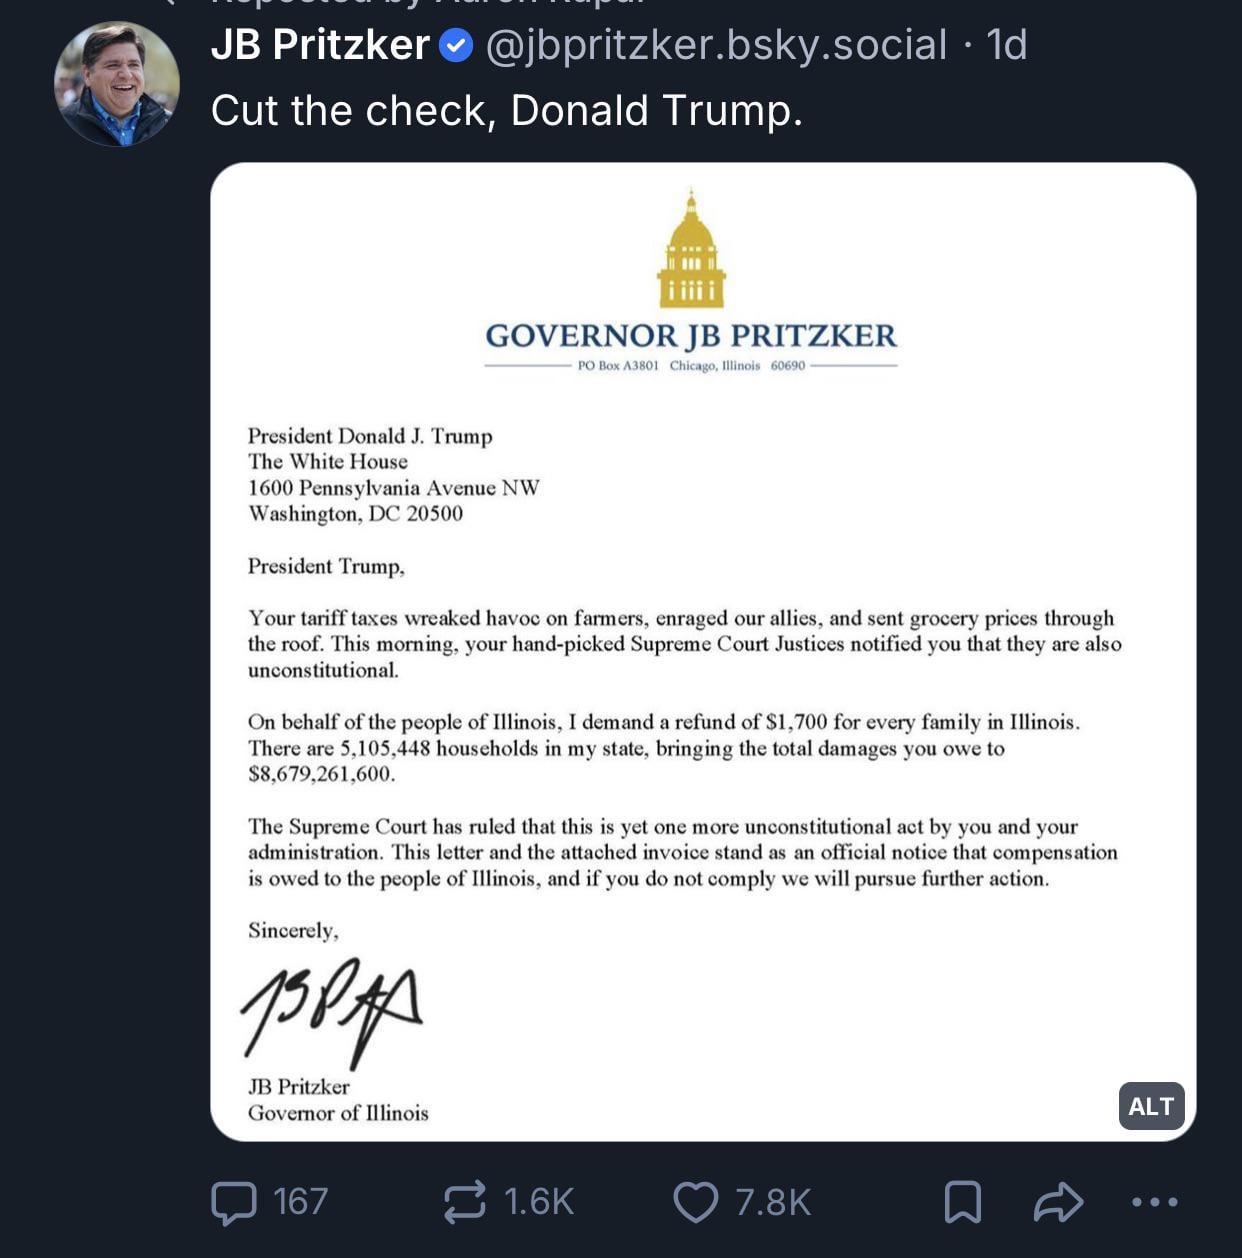Like the post with the heart icon
The height and width of the screenshot is (1258, 1242).
[696, 1202]
